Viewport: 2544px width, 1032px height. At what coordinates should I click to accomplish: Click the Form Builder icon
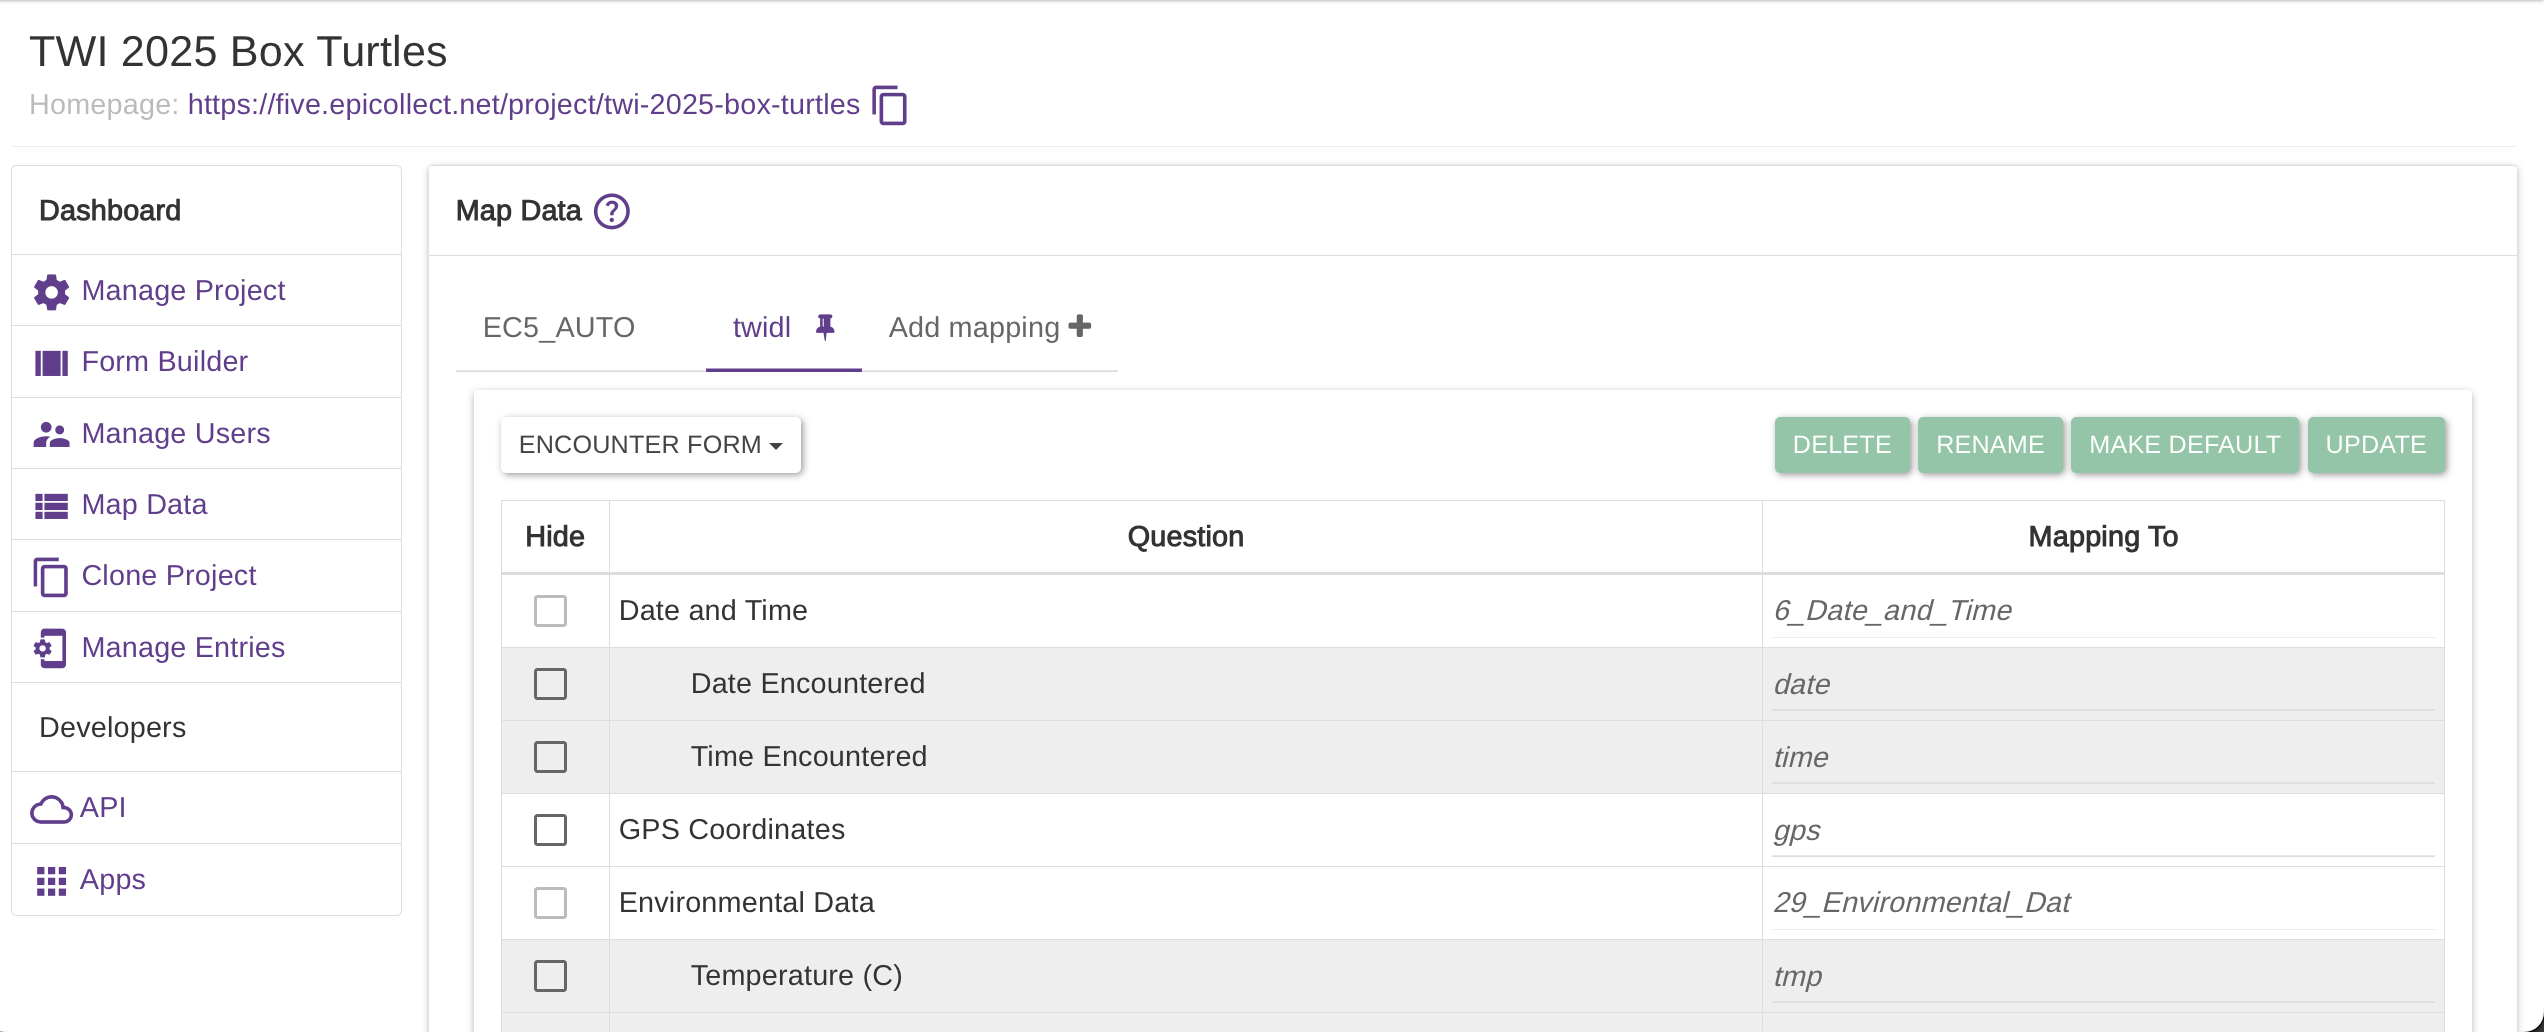click(51, 362)
